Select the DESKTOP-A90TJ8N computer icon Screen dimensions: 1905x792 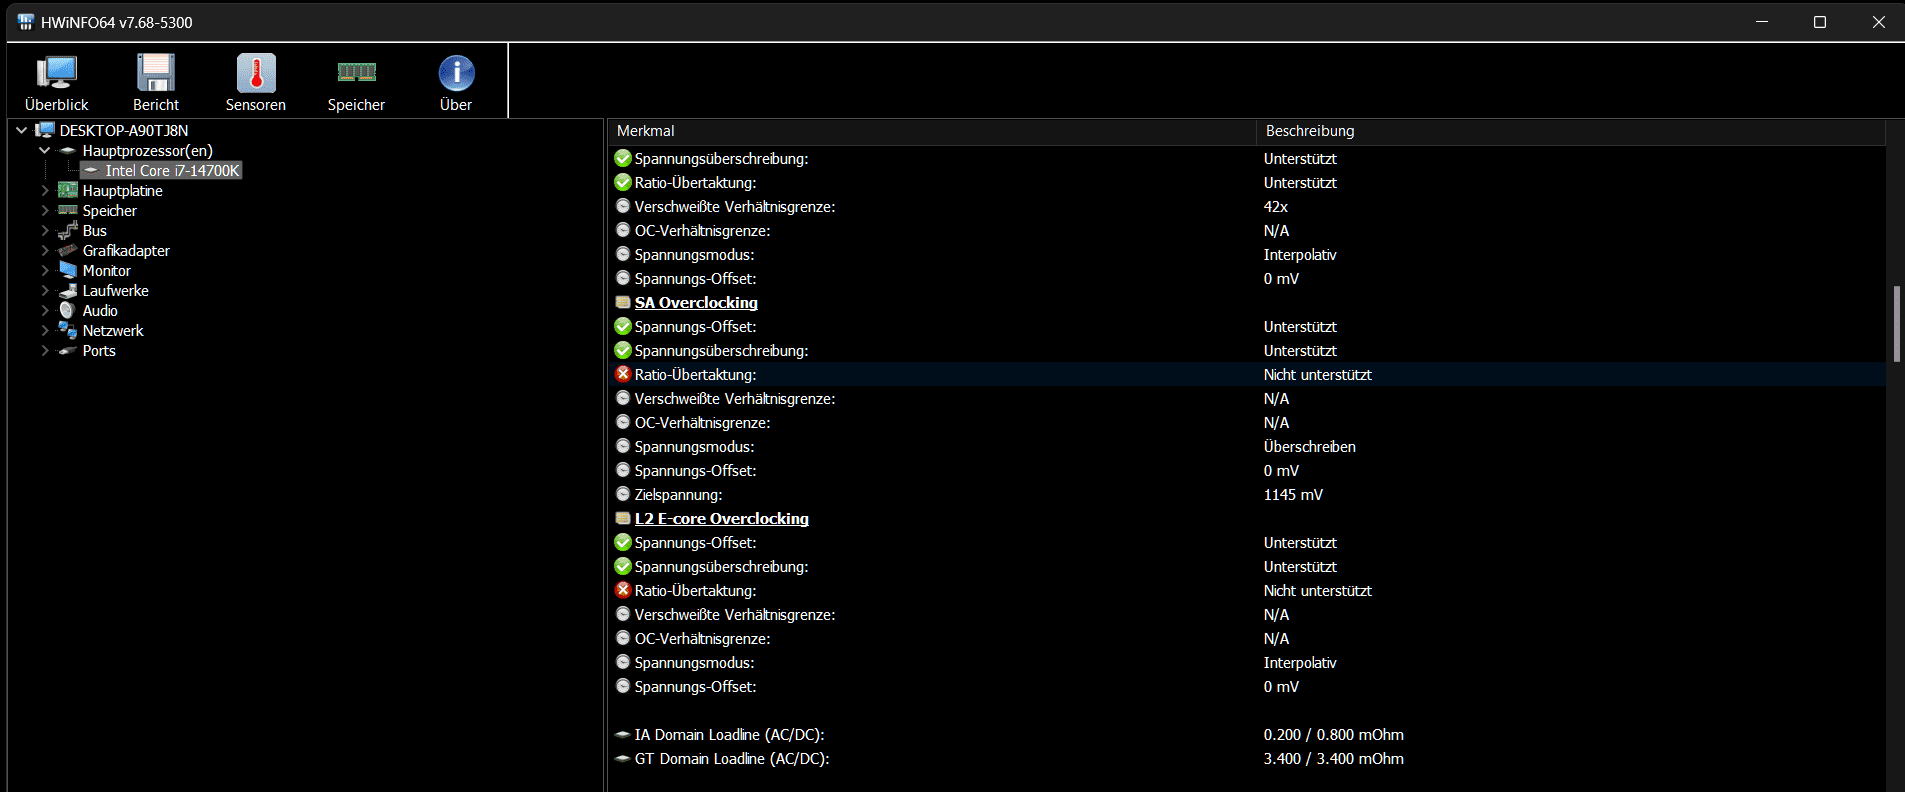pyautogui.click(x=45, y=130)
